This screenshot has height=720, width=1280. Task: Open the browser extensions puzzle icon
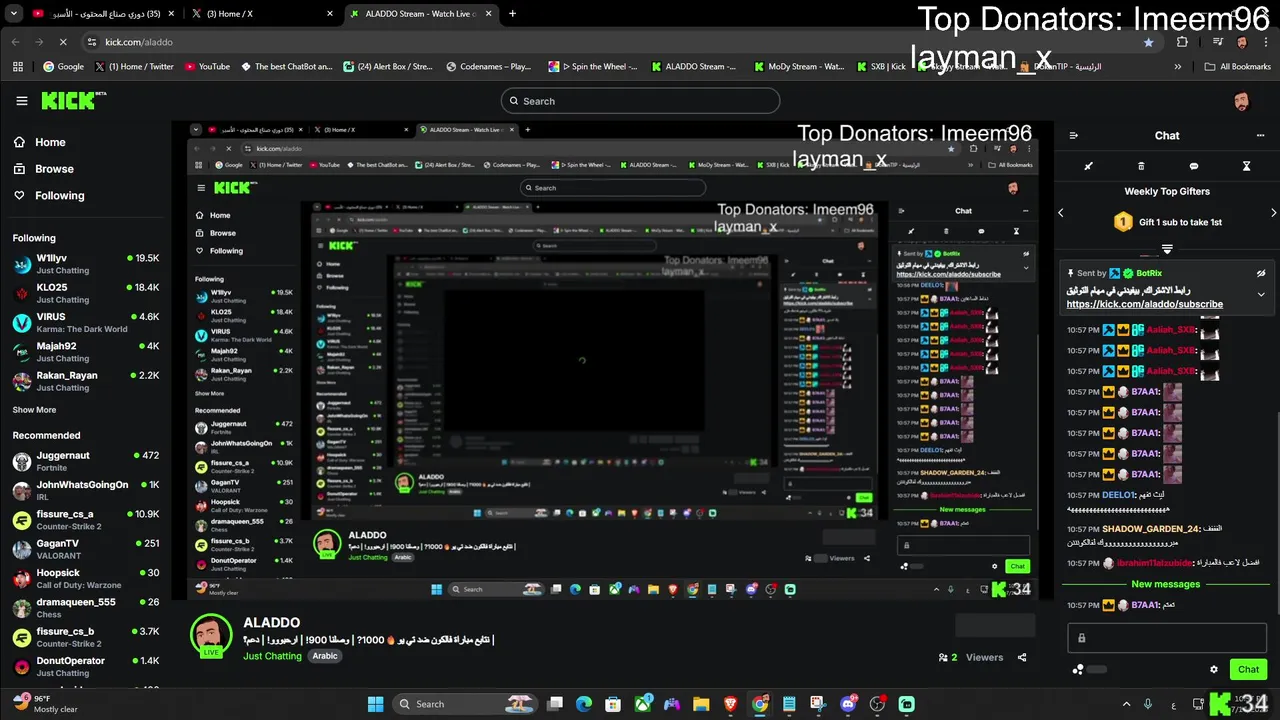1182,42
